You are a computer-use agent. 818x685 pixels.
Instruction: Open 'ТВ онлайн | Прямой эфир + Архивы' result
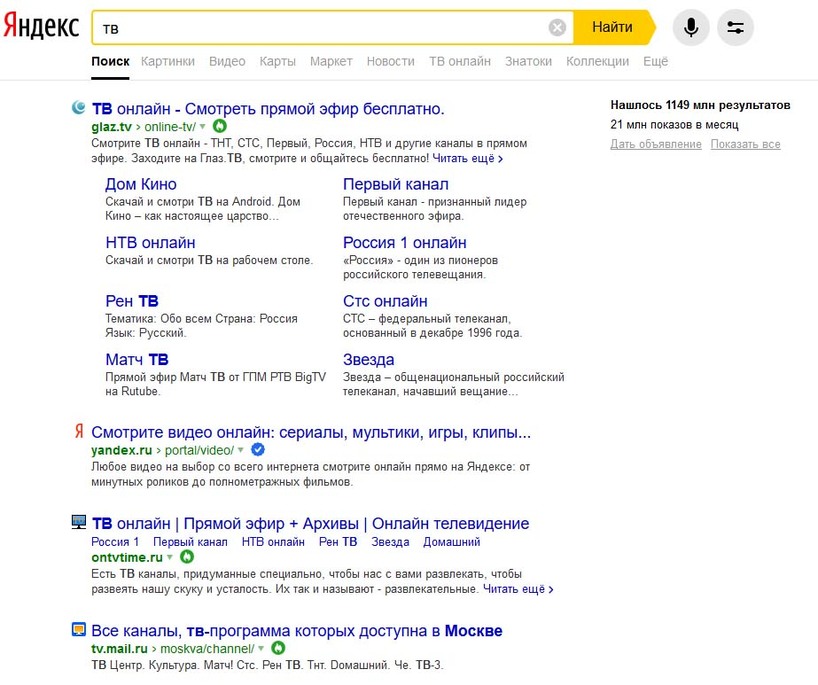[x=310, y=523]
